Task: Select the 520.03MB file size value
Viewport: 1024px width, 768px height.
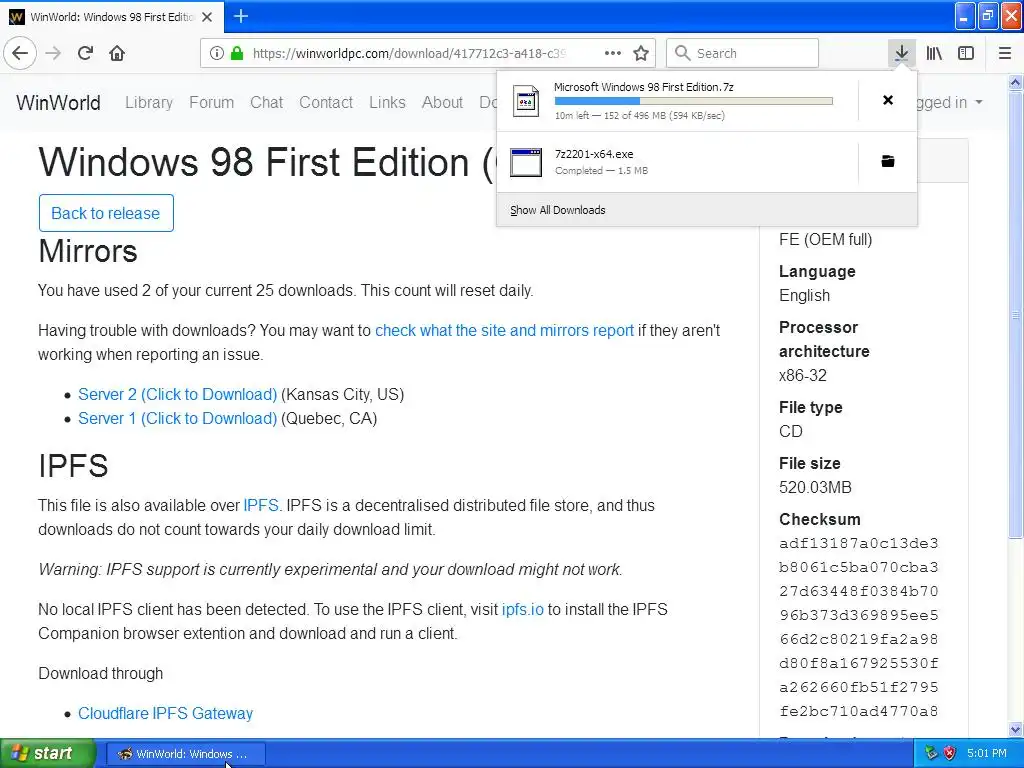Action: coord(815,487)
